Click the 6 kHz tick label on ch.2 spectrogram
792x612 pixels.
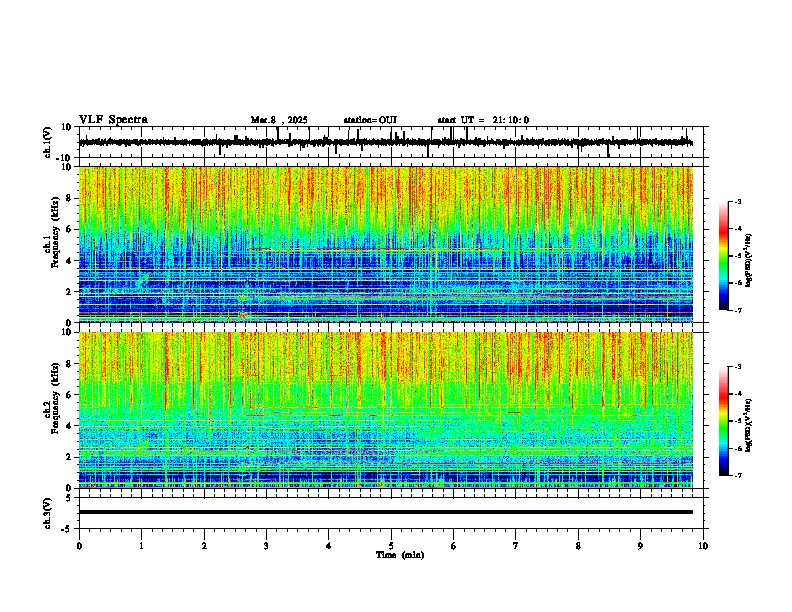[69, 395]
